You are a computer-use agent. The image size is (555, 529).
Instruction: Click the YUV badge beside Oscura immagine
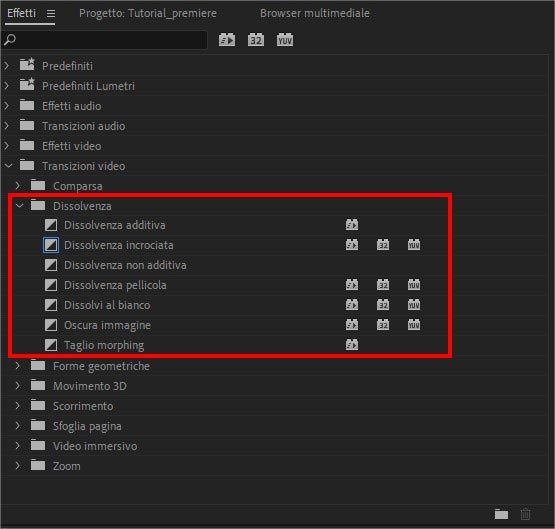coord(414,325)
